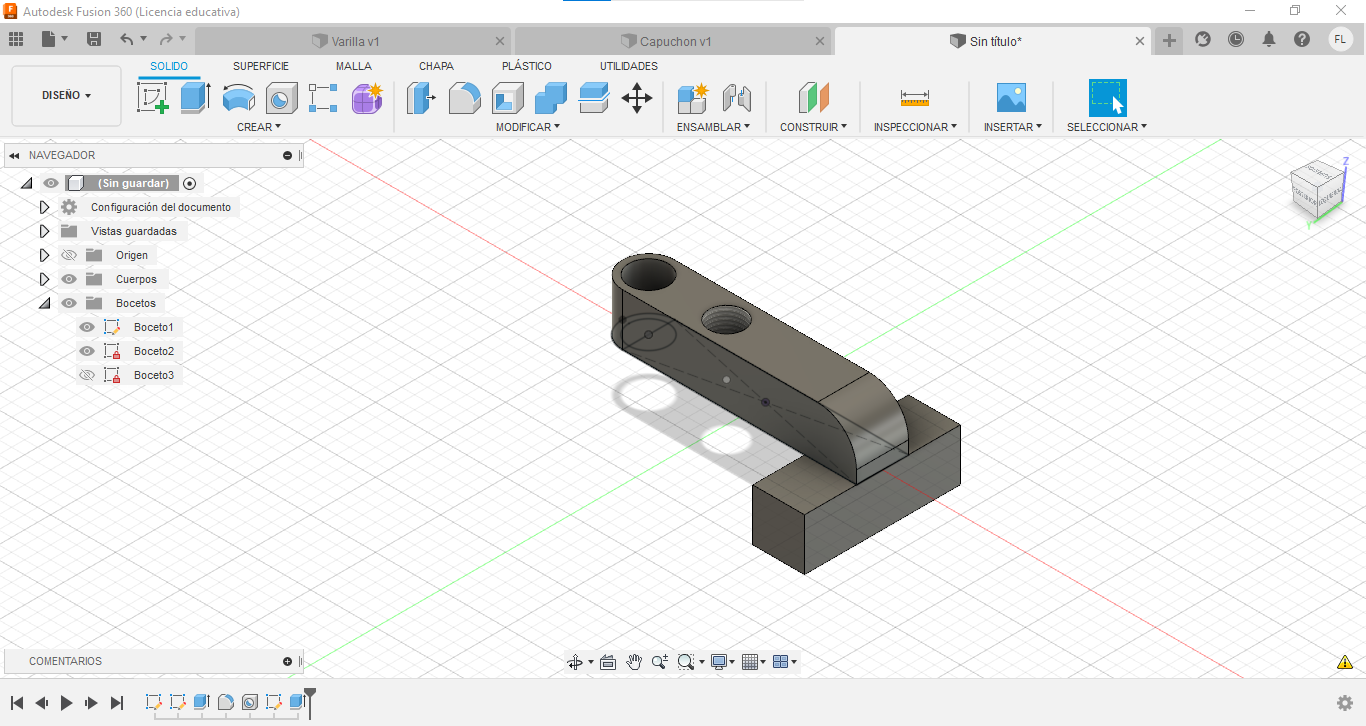Switch to the MALLA ribbon tab
Screen dimensions: 1366x726
click(x=354, y=66)
